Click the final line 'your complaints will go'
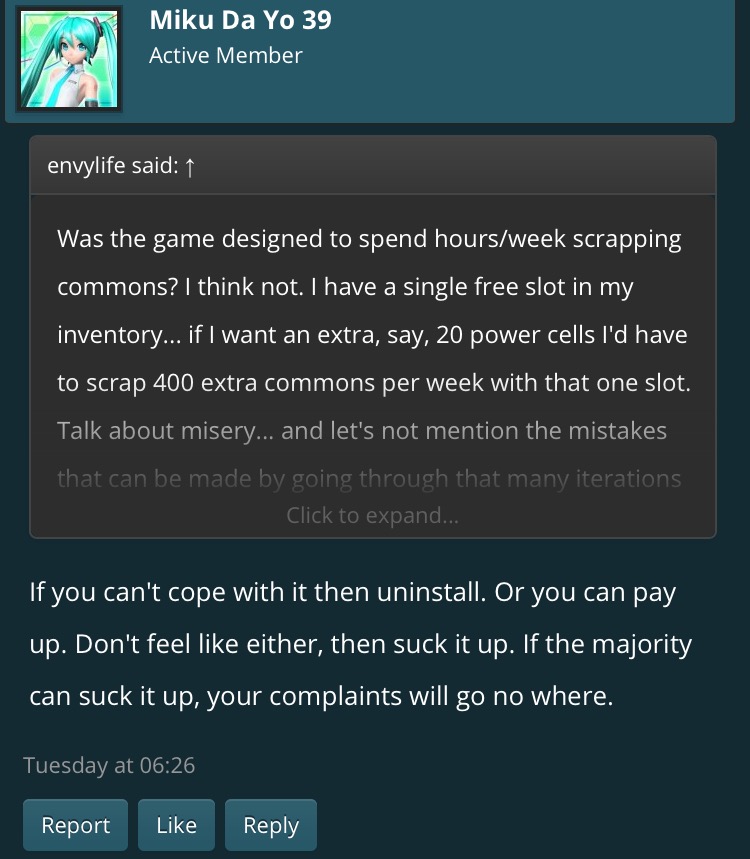The height and width of the screenshot is (859, 750). point(321,696)
